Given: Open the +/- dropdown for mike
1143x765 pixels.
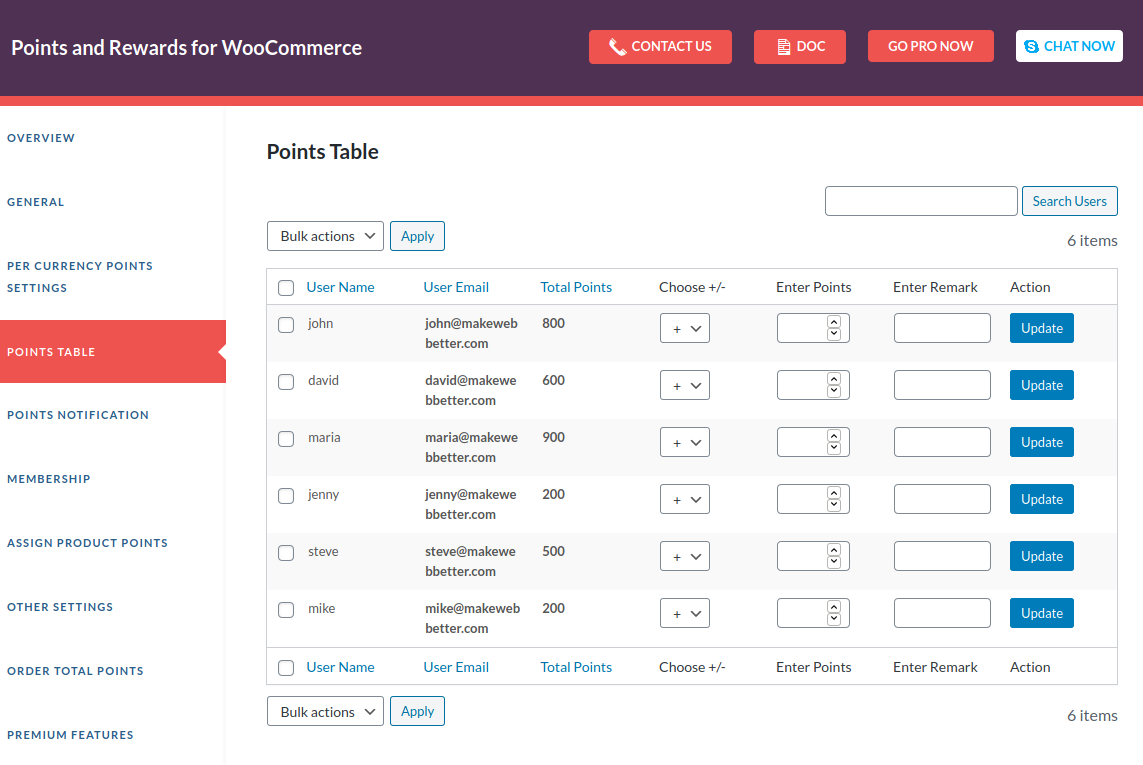Looking at the screenshot, I should pyautogui.click(x=684, y=613).
